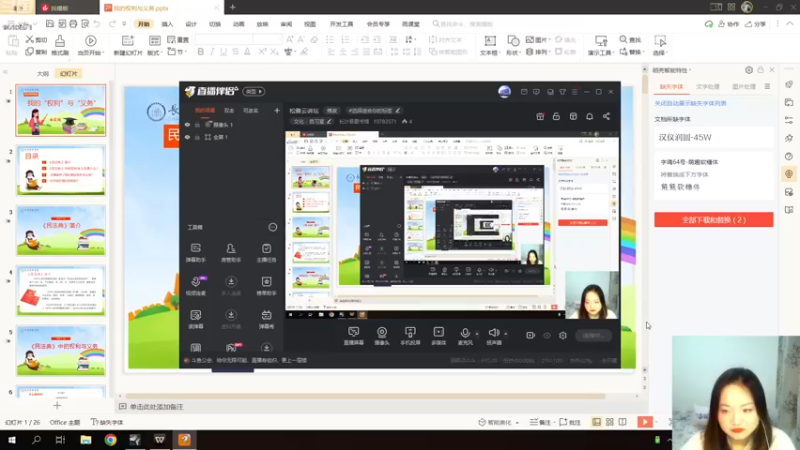Click the red download and replace all button
Viewport: 800px width, 450px height.
tap(714, 220)
